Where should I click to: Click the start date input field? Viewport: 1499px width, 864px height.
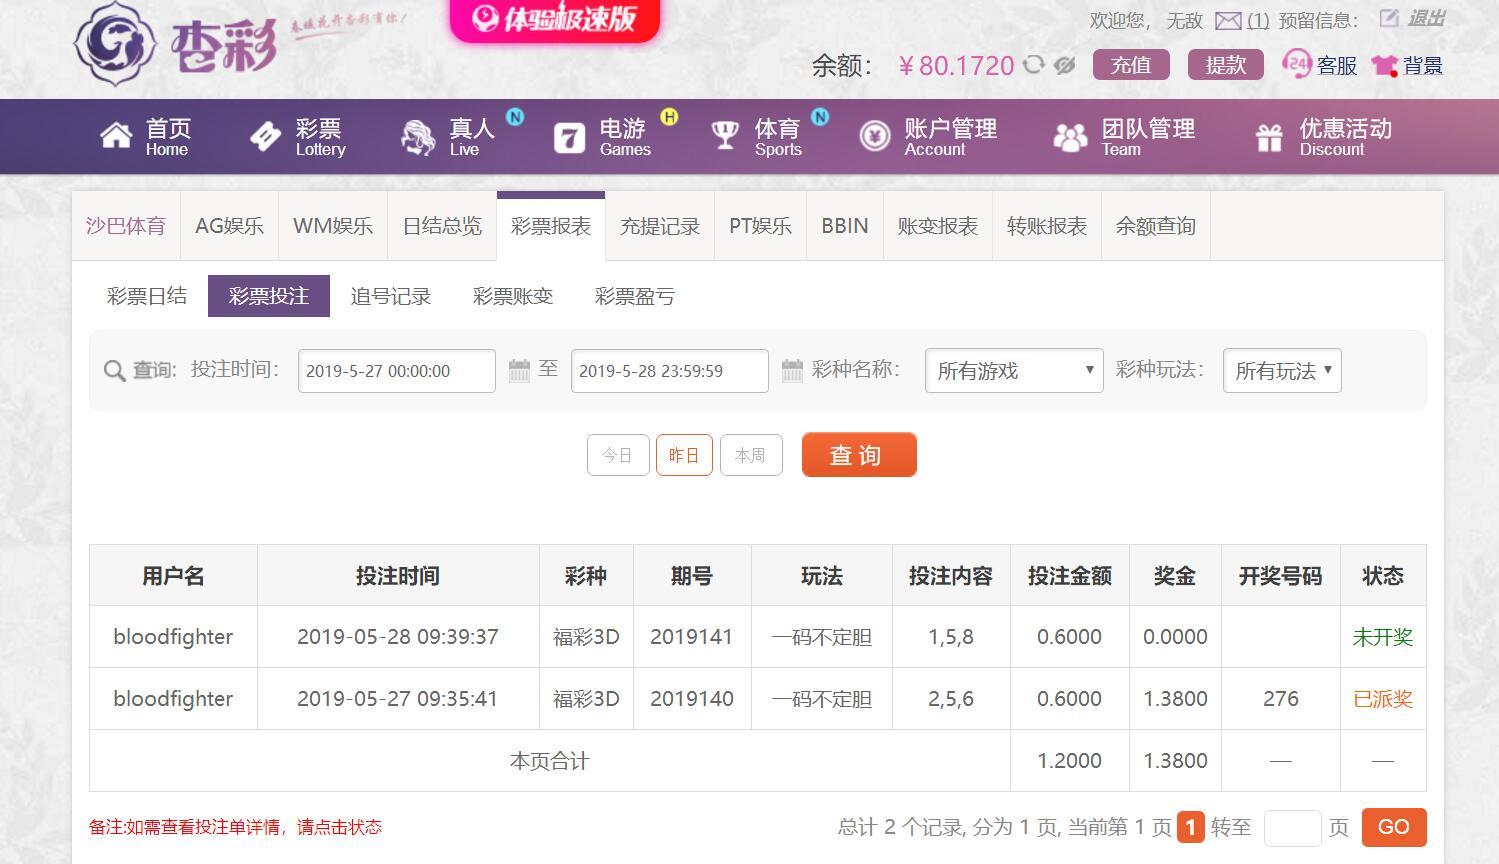click(x=397, y=371)
